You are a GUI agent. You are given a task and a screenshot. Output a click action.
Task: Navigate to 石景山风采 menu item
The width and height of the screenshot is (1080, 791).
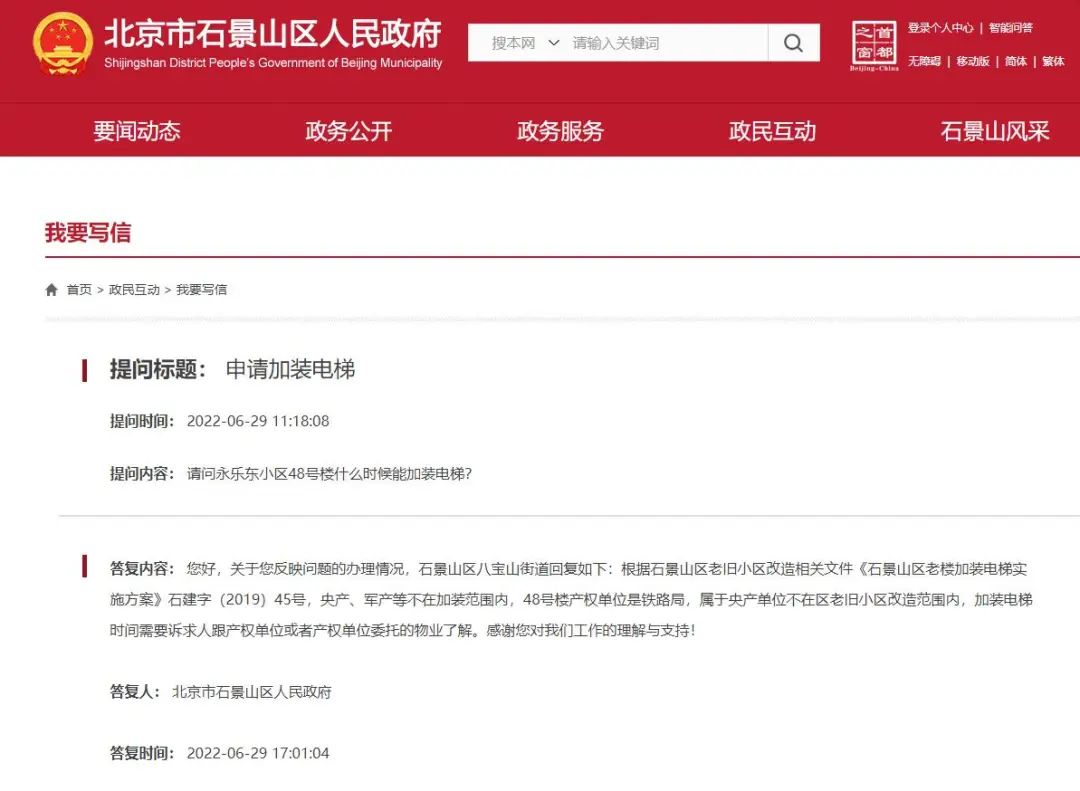coord(994,131)
